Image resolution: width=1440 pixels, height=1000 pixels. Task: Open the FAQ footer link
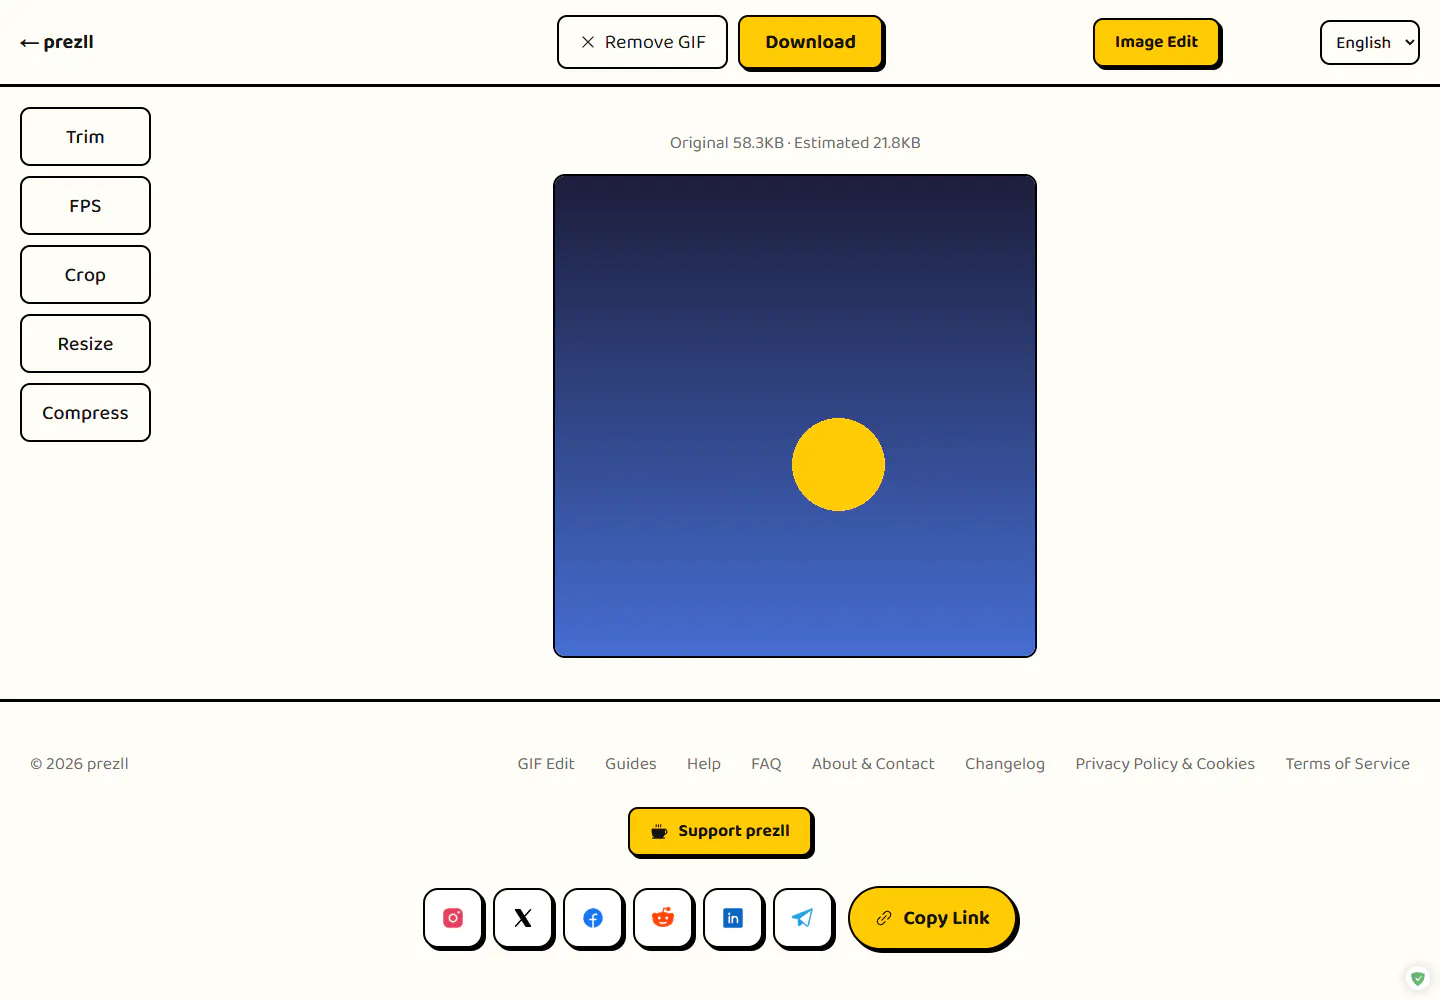point(766,764)
